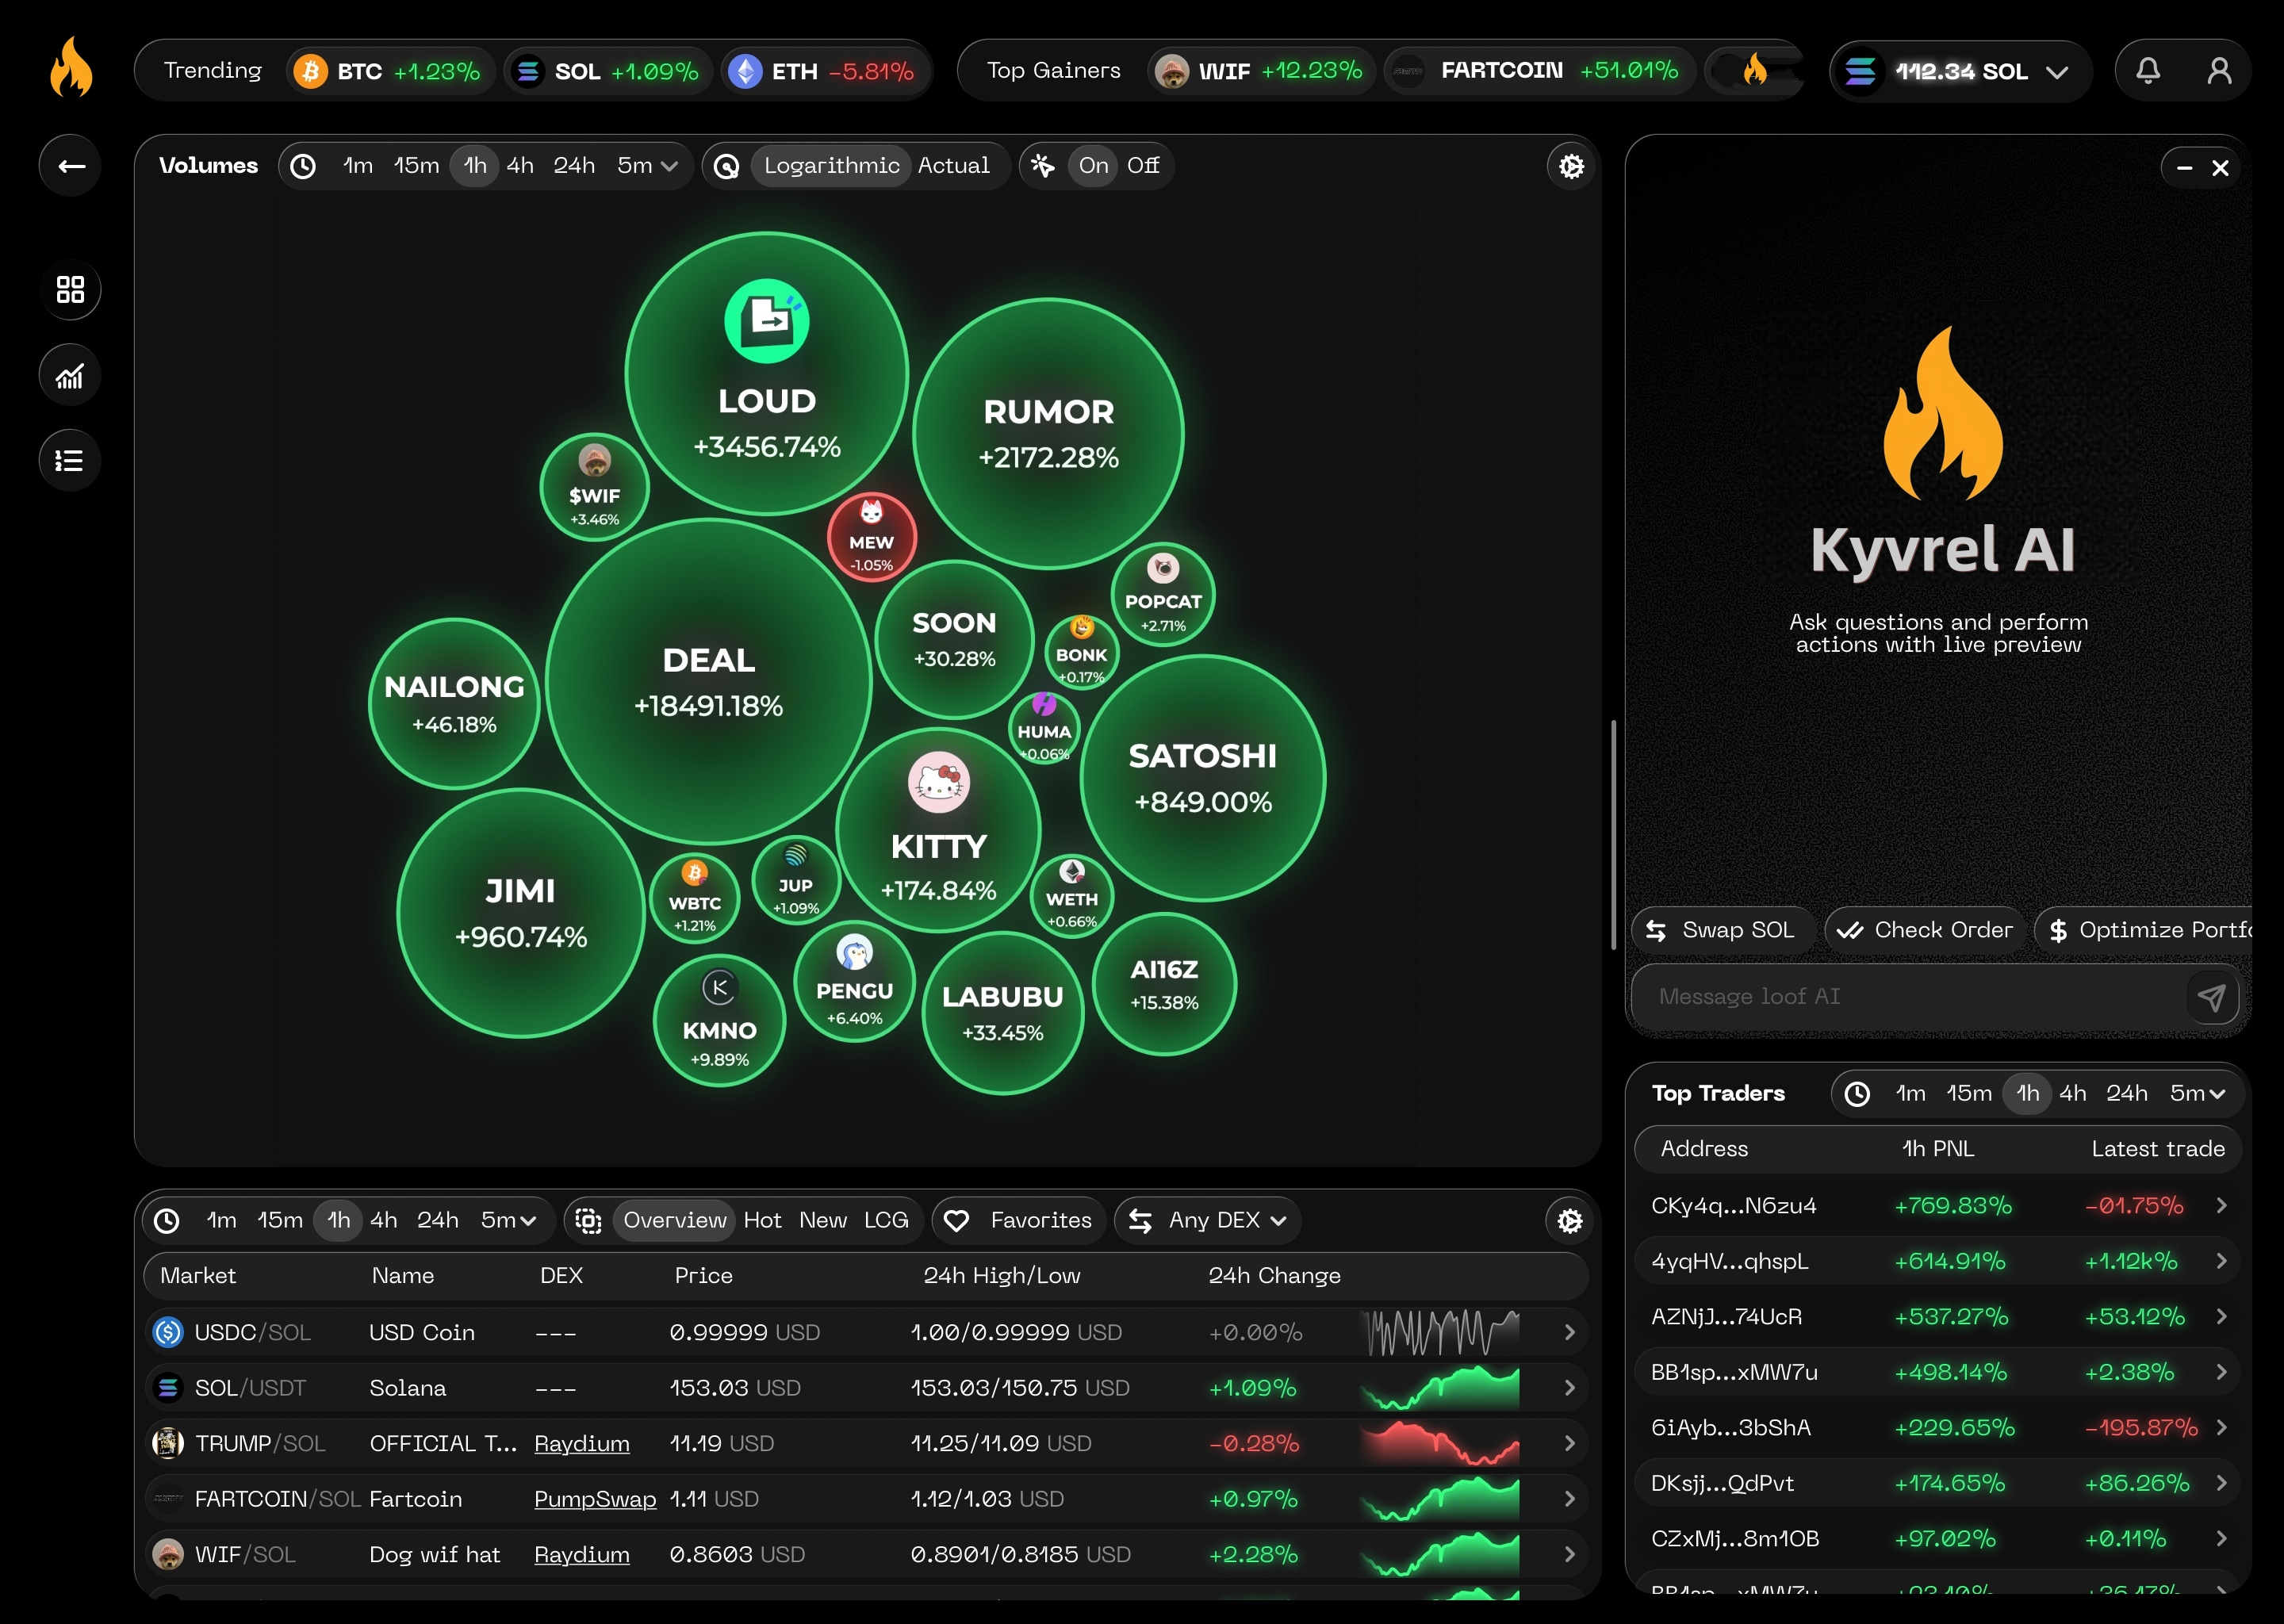The width and height of the screenshot is (2284, 1624).
Task: Expand USDC/SOL row chevron
Action: (x=1569, y=1332)
